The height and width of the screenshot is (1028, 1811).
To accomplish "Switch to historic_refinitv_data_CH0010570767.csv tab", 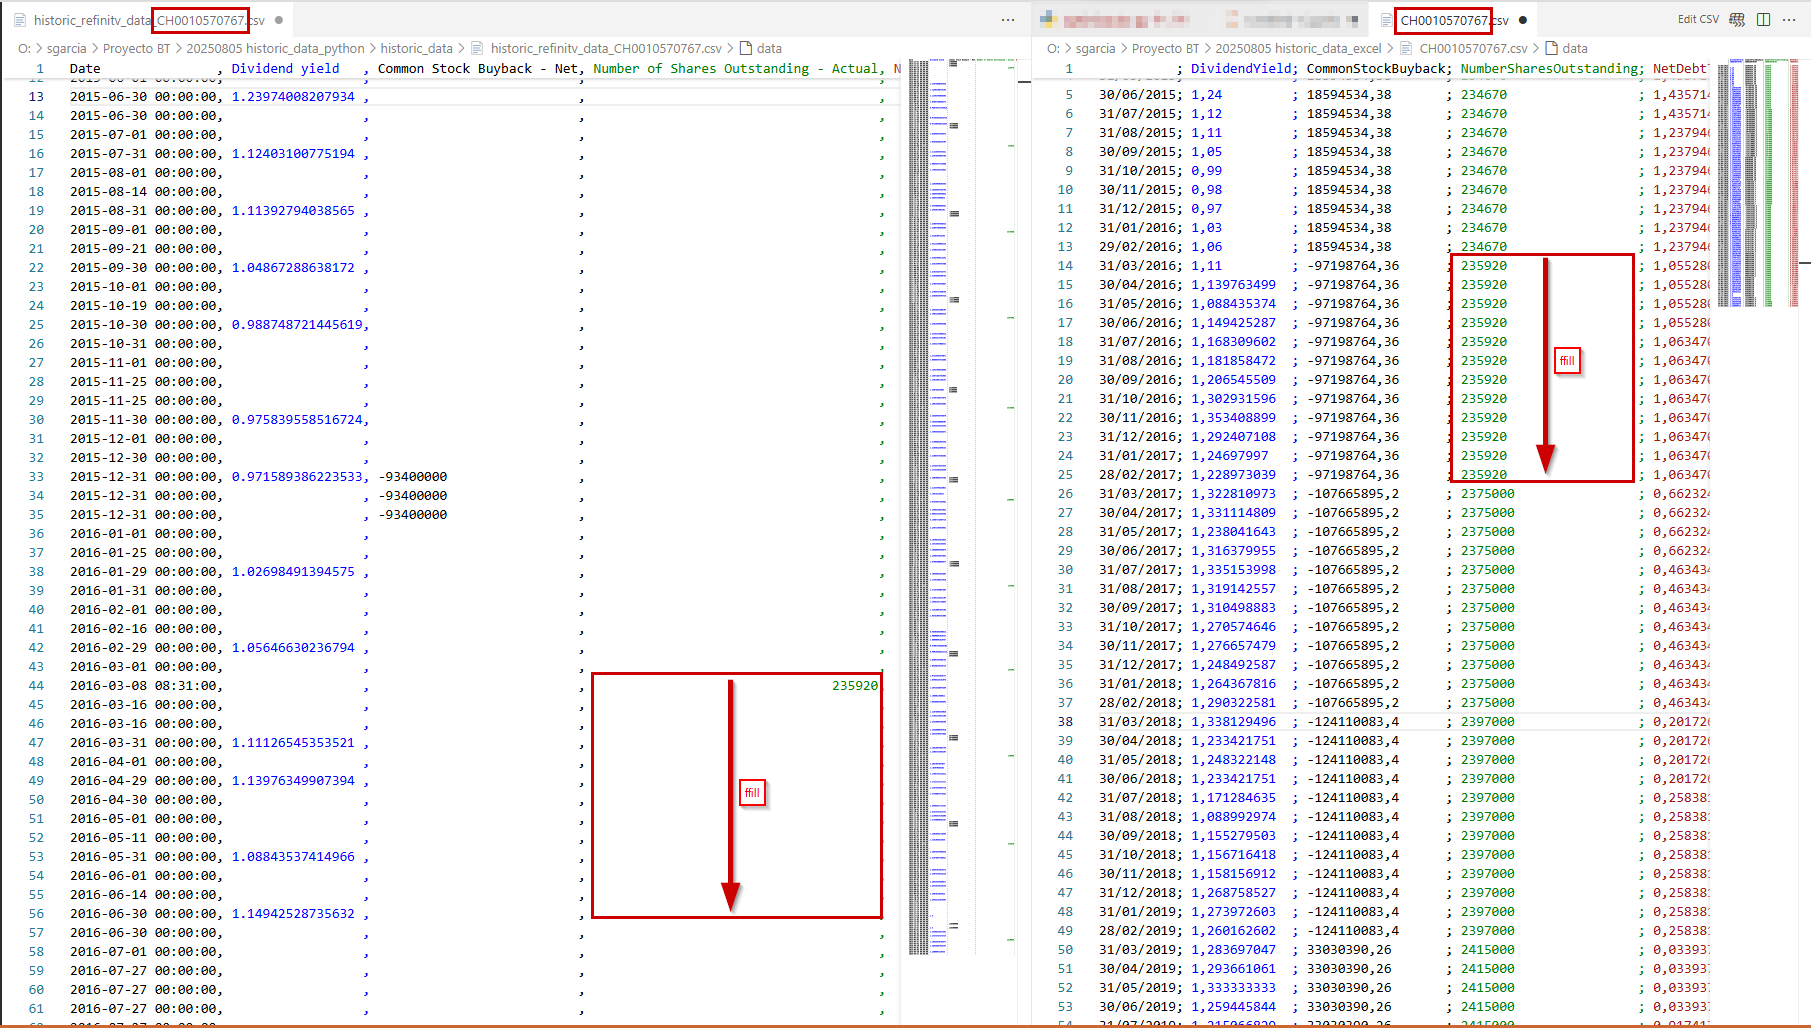I will coord(149,20).
